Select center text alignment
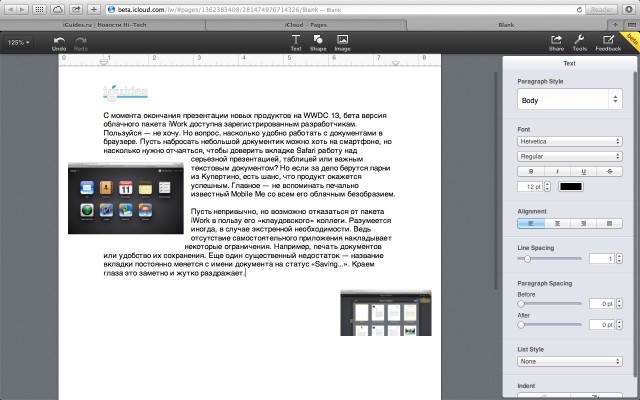 click(557, 223)
